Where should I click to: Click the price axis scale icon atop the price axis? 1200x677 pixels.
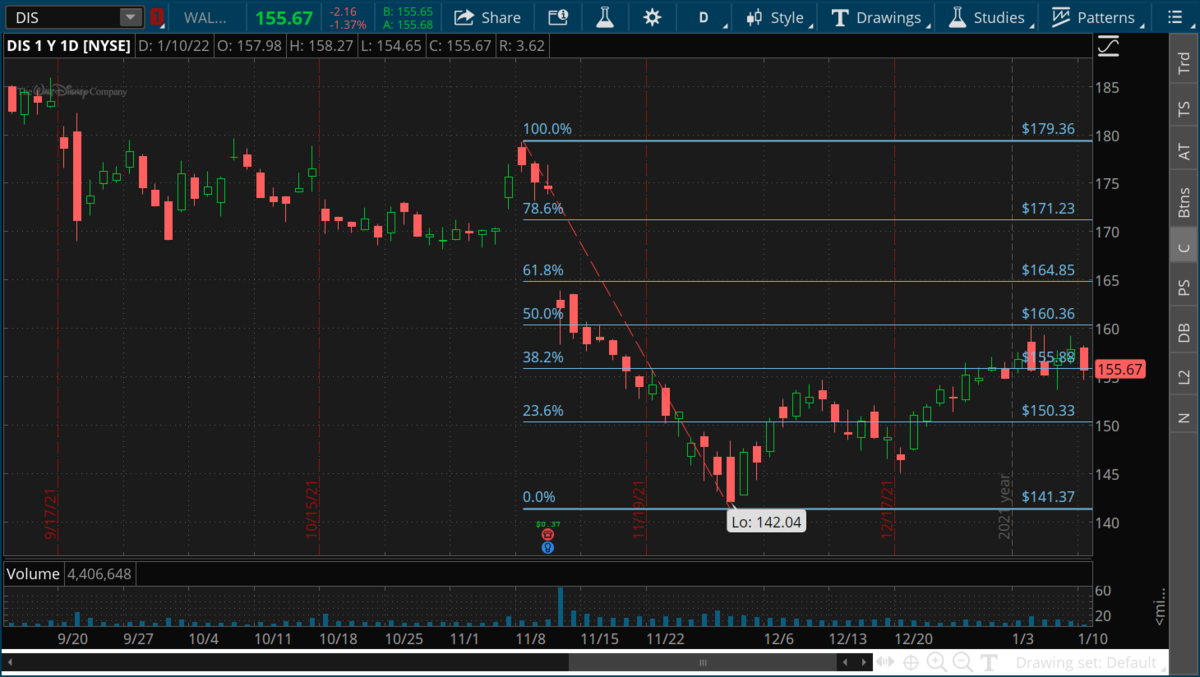pos(1108,46)
